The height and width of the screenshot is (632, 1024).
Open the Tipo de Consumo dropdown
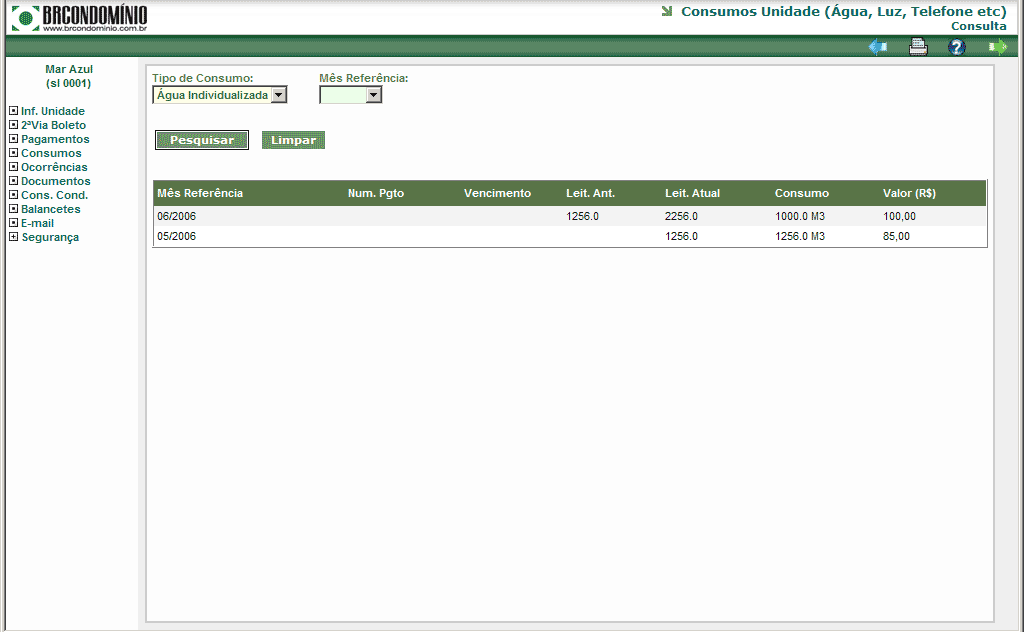coord(219,95)
